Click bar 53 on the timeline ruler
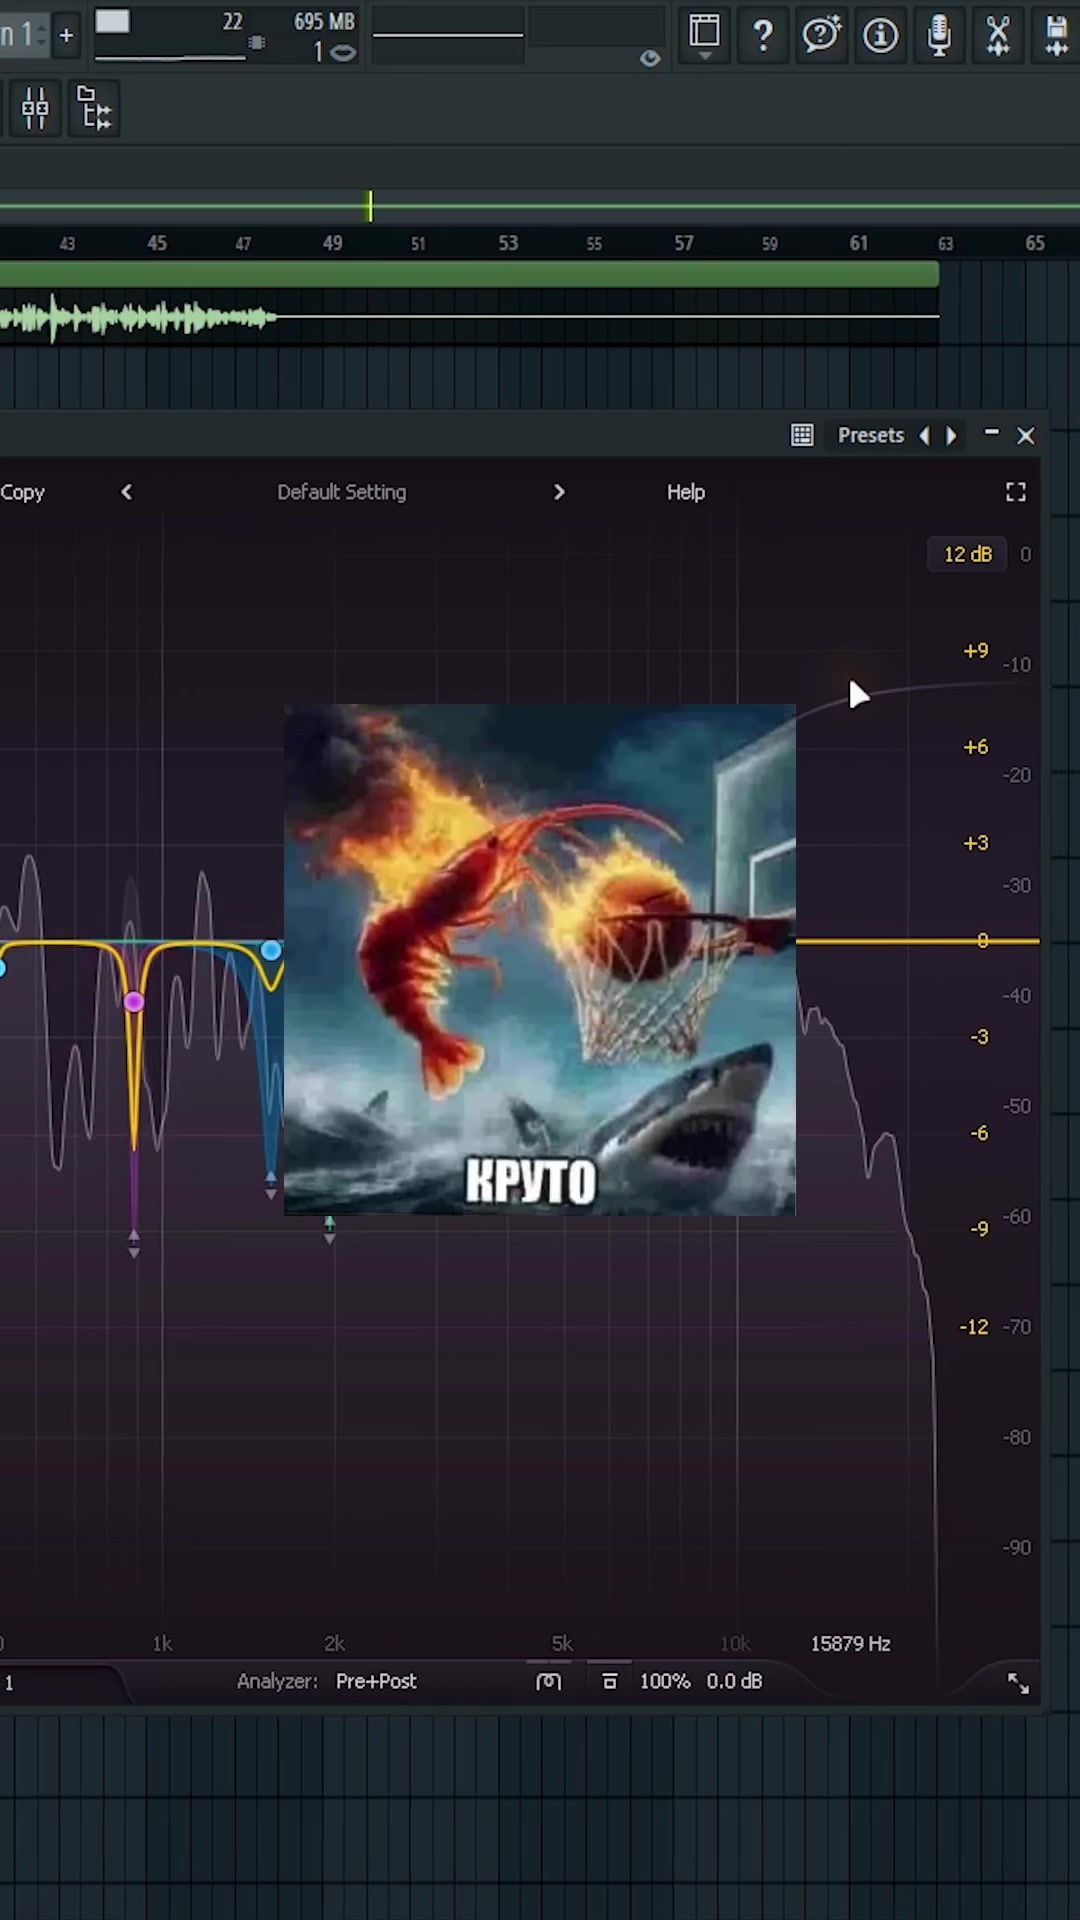Screen dimensions: 1080x1920 coord(508,243)
